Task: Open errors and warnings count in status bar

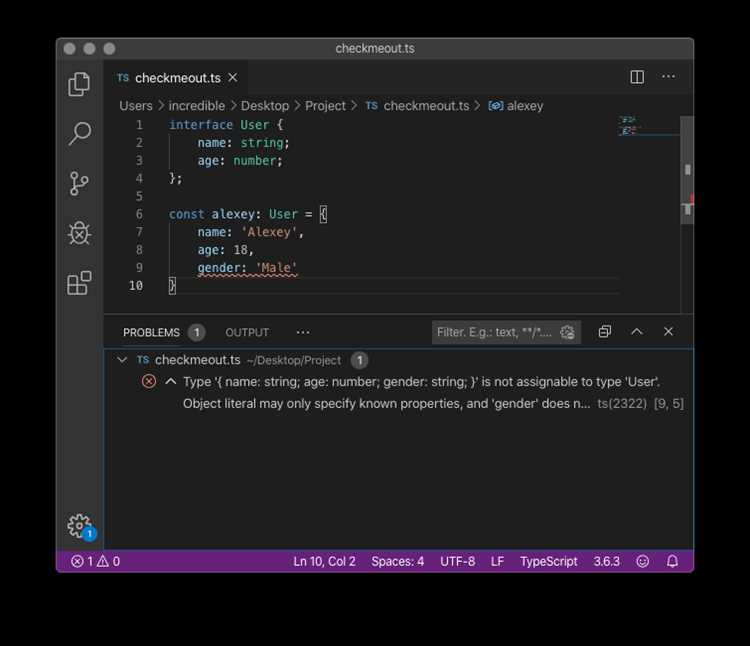Action: [95, 561]
